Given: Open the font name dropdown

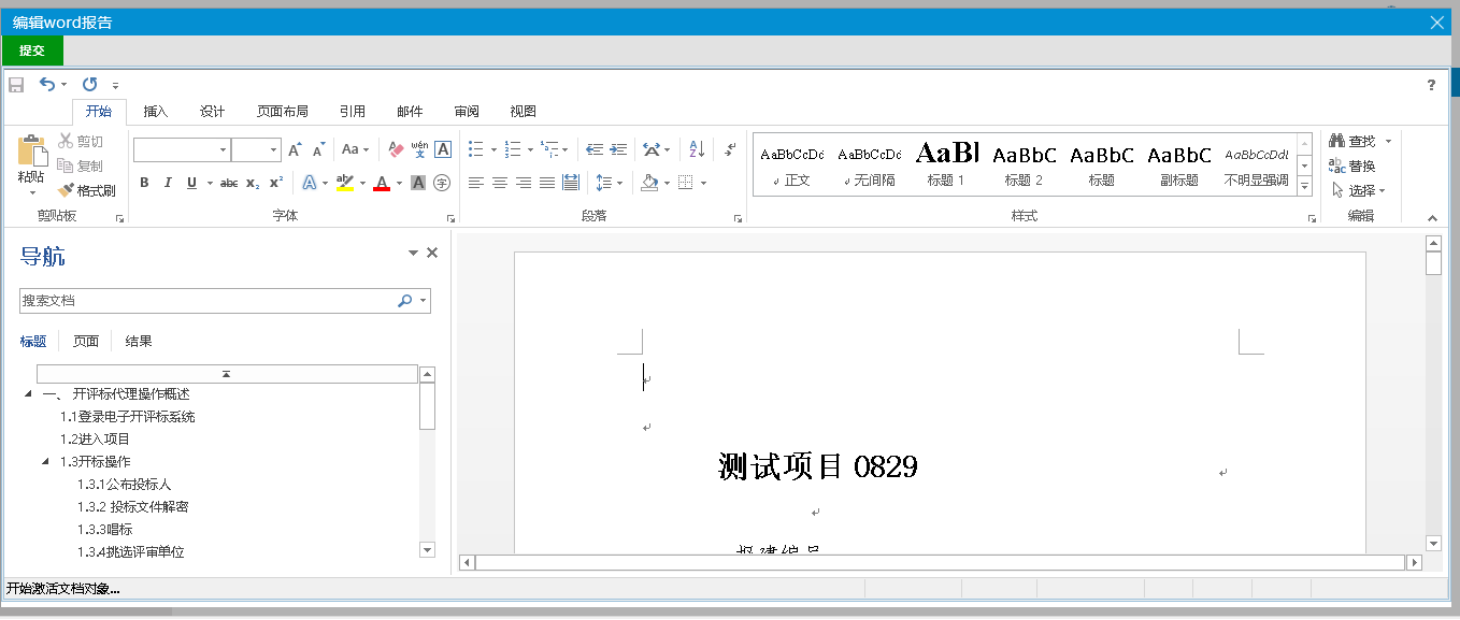Looking at the screenshot, I should pos(223,150).
